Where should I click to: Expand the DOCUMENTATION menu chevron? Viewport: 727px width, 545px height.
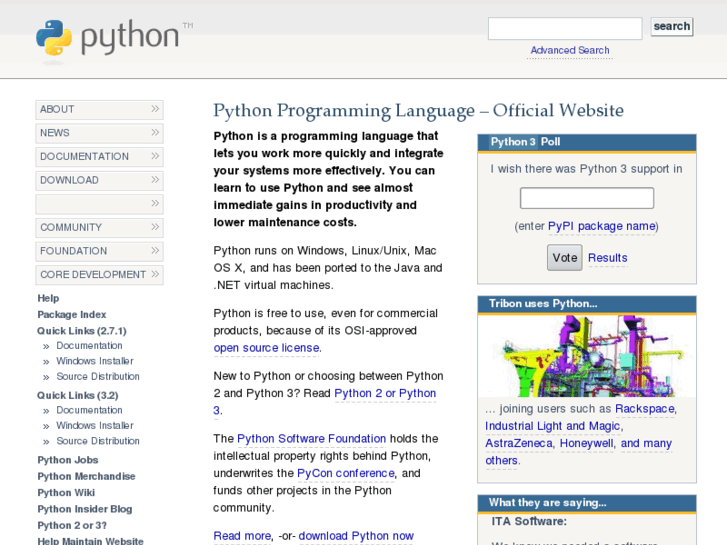(155, 156)
